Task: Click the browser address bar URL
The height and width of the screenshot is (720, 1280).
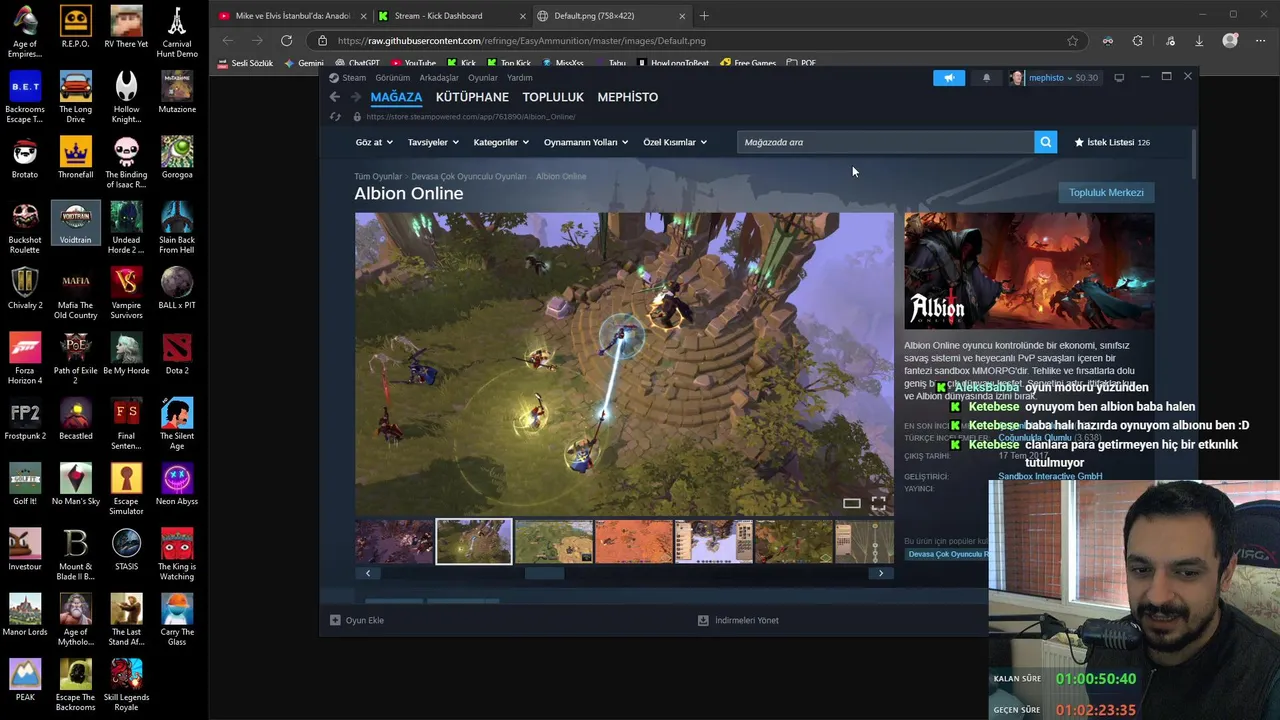Action: (521, 41)
